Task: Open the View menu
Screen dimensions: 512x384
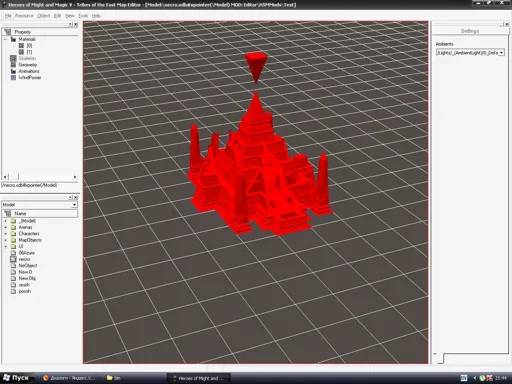Action: pyautogui.click(x=69, y=16)
